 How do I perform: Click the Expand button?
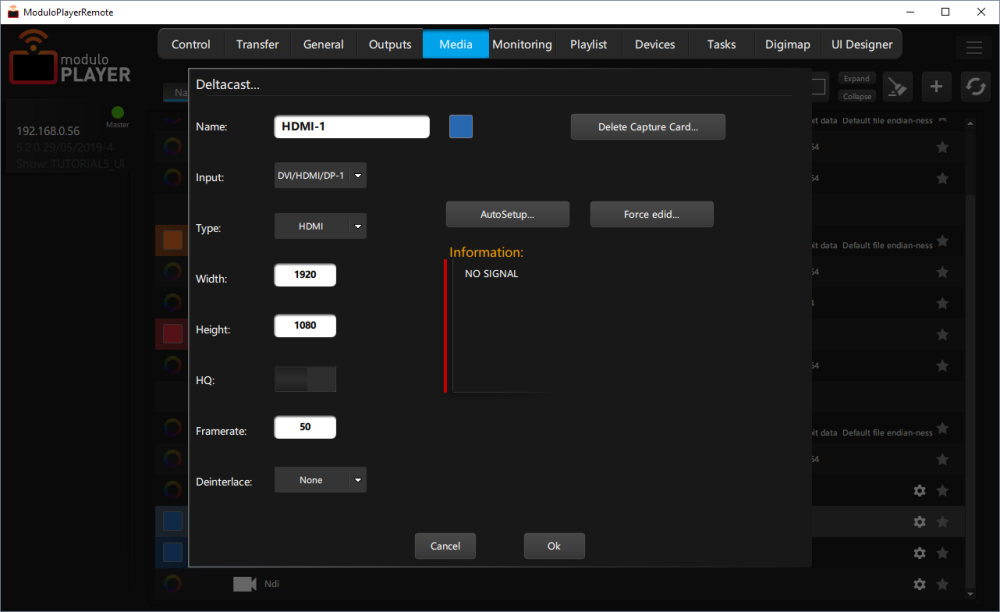point(857,78)
